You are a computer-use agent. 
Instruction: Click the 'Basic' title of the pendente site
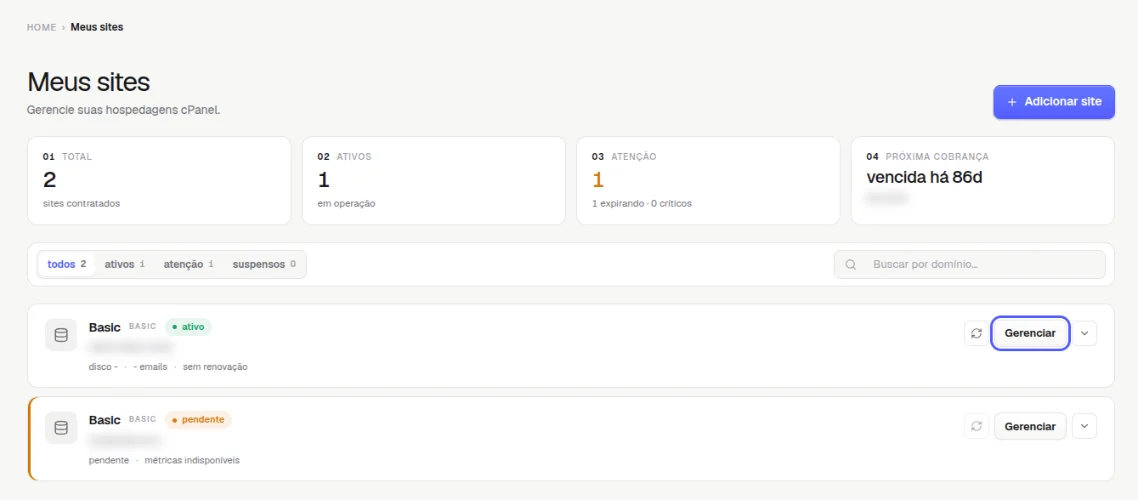point(105,420)
